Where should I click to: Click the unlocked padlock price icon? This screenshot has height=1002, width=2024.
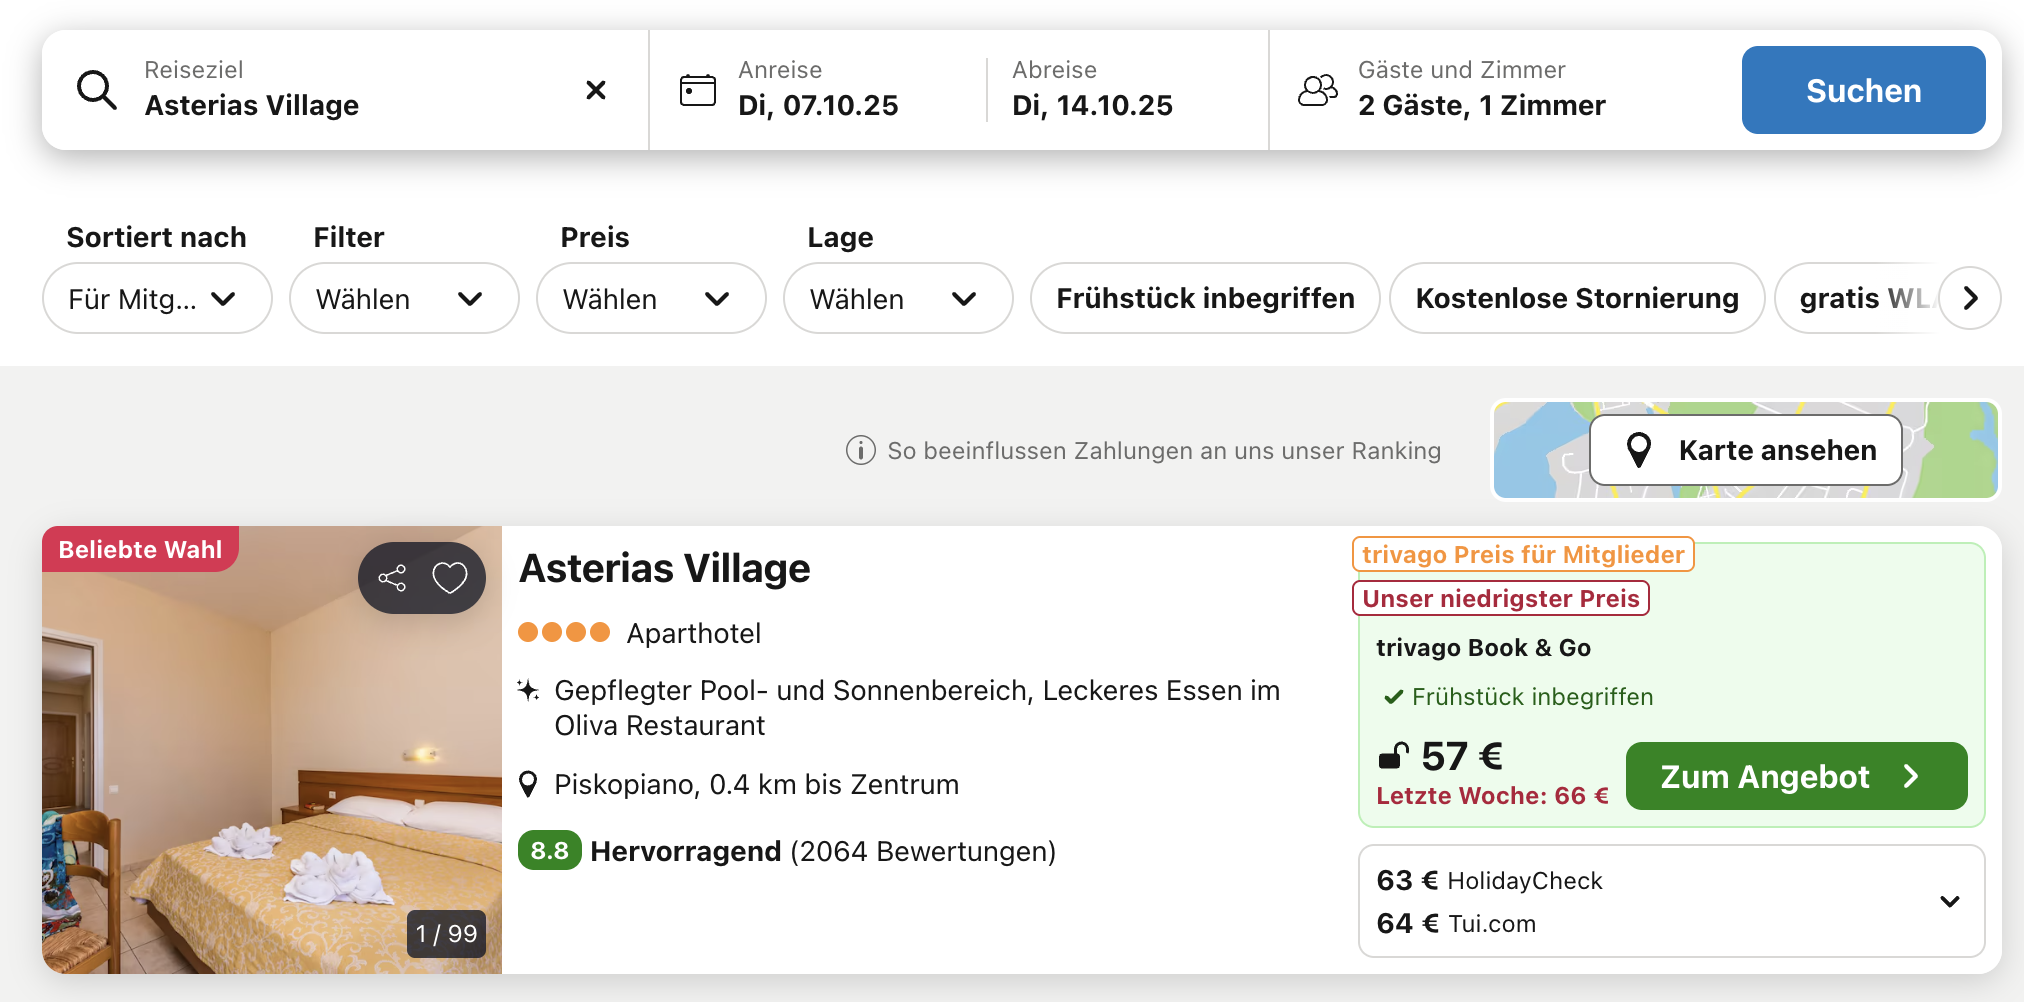coord(1394,756)
